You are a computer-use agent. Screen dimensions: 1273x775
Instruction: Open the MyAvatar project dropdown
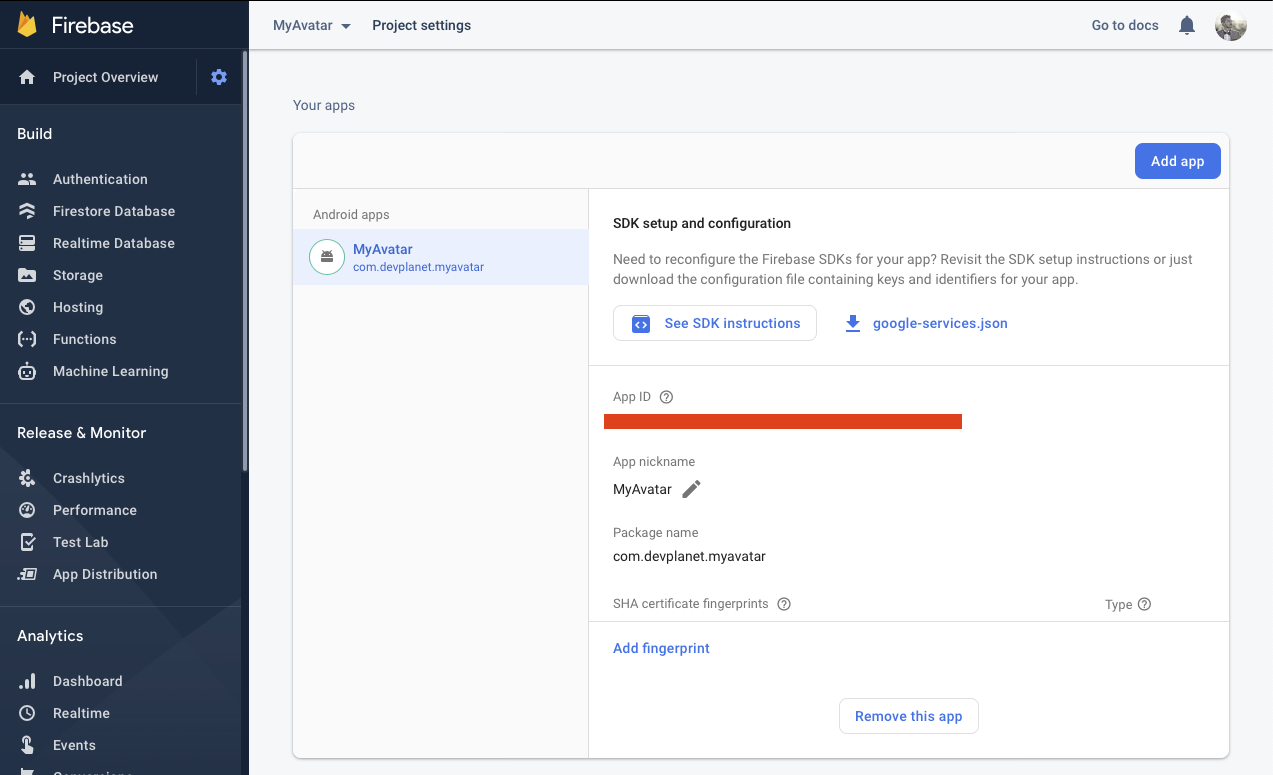coord(312,25)
